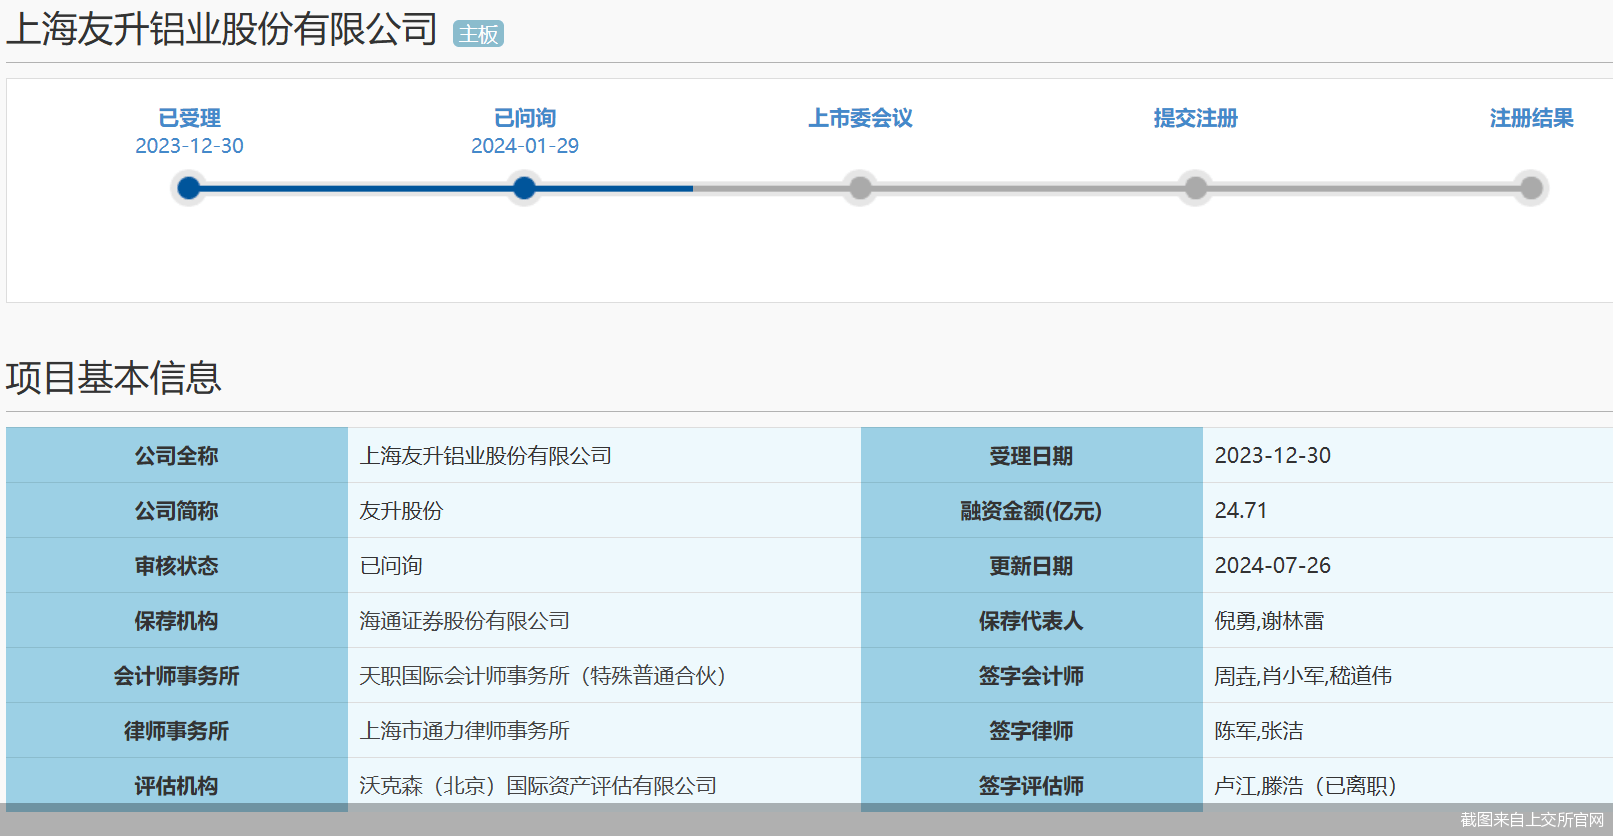Click the company title 上海友升铝业股份有限公司 heading
The image size is (1613, 836).
[222, 30]
